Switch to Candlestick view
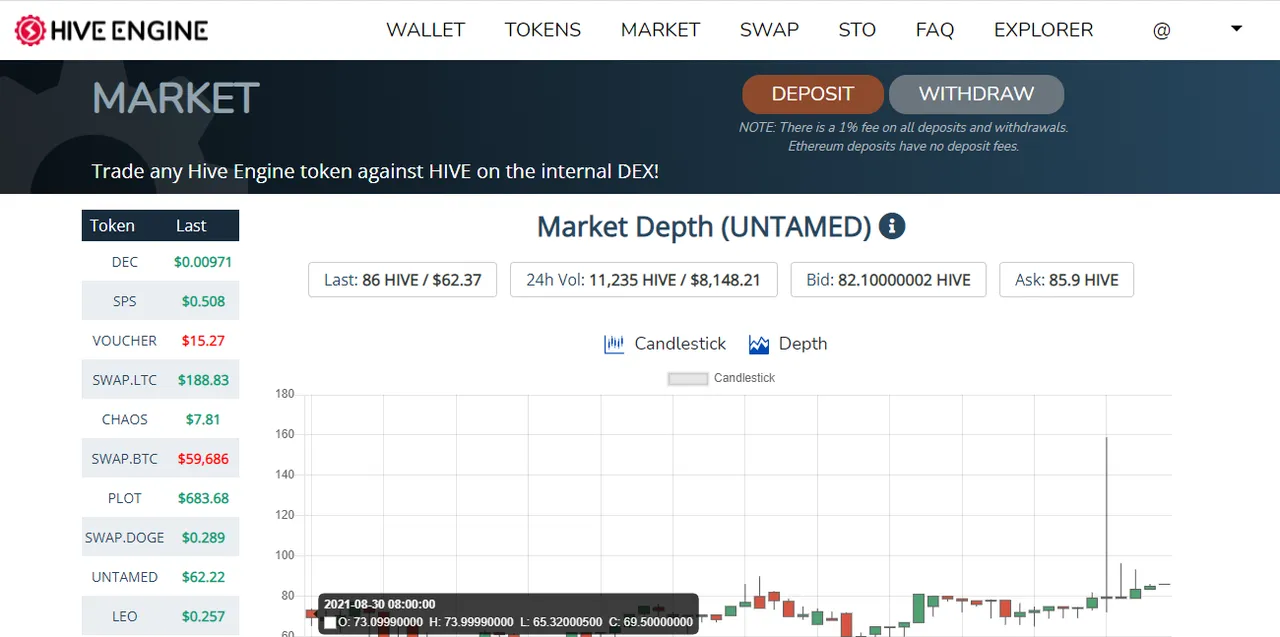 pyautogui.click(x=680, y=344)
